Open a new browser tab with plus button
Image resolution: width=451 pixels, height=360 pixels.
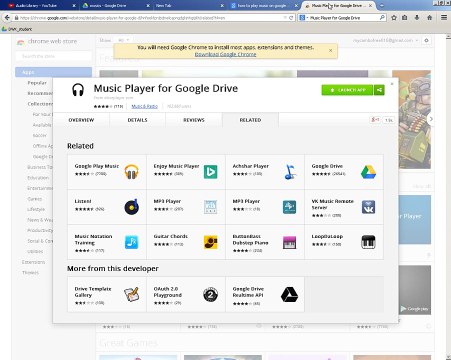point(382,5)
